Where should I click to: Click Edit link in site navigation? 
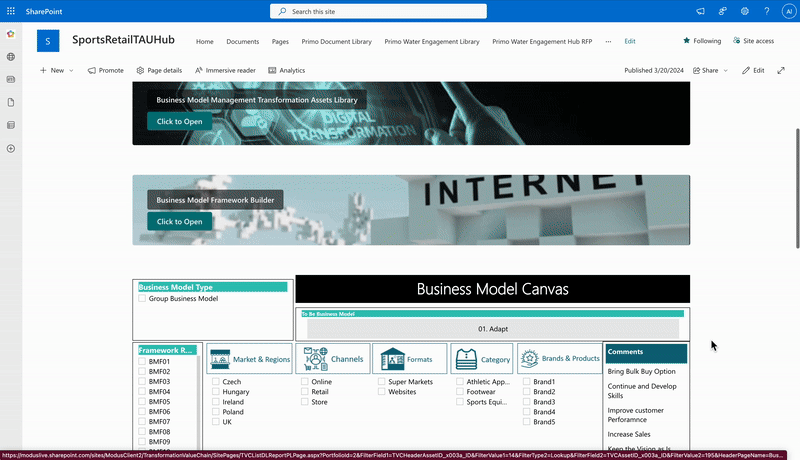pyautogui.click(x=630, y=41)
